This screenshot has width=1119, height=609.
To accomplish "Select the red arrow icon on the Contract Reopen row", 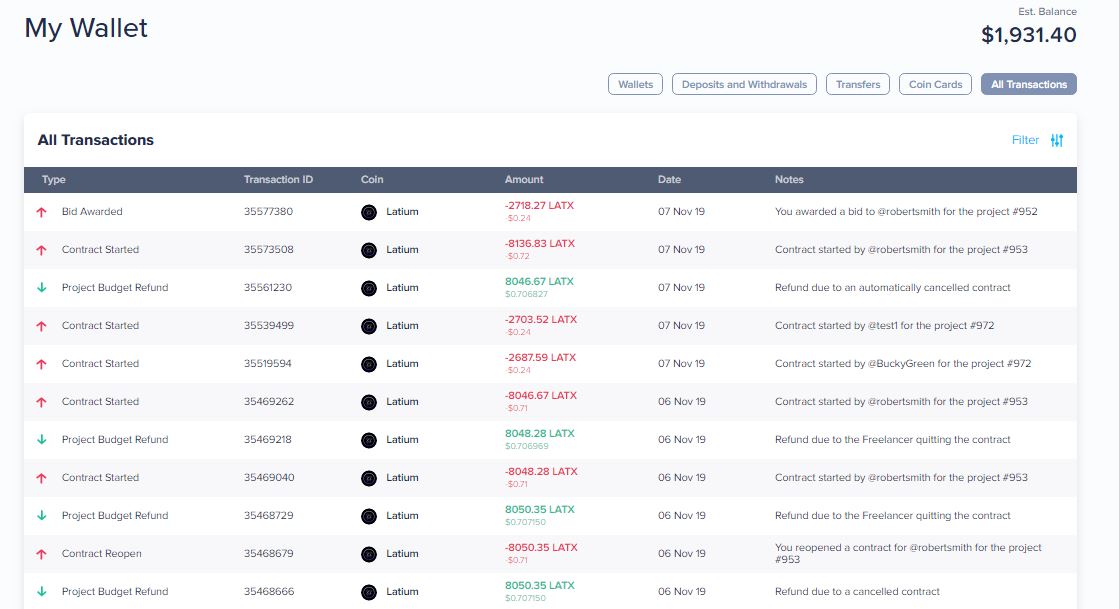I will pos(41,553).
